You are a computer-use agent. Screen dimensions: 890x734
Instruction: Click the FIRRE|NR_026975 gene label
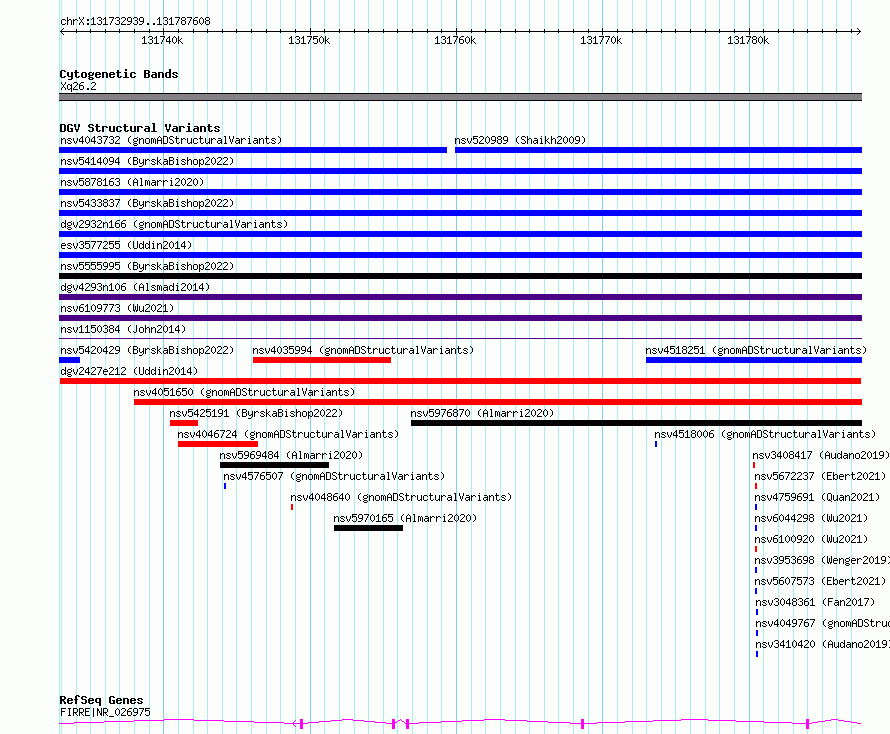click(x=105, y=712)
